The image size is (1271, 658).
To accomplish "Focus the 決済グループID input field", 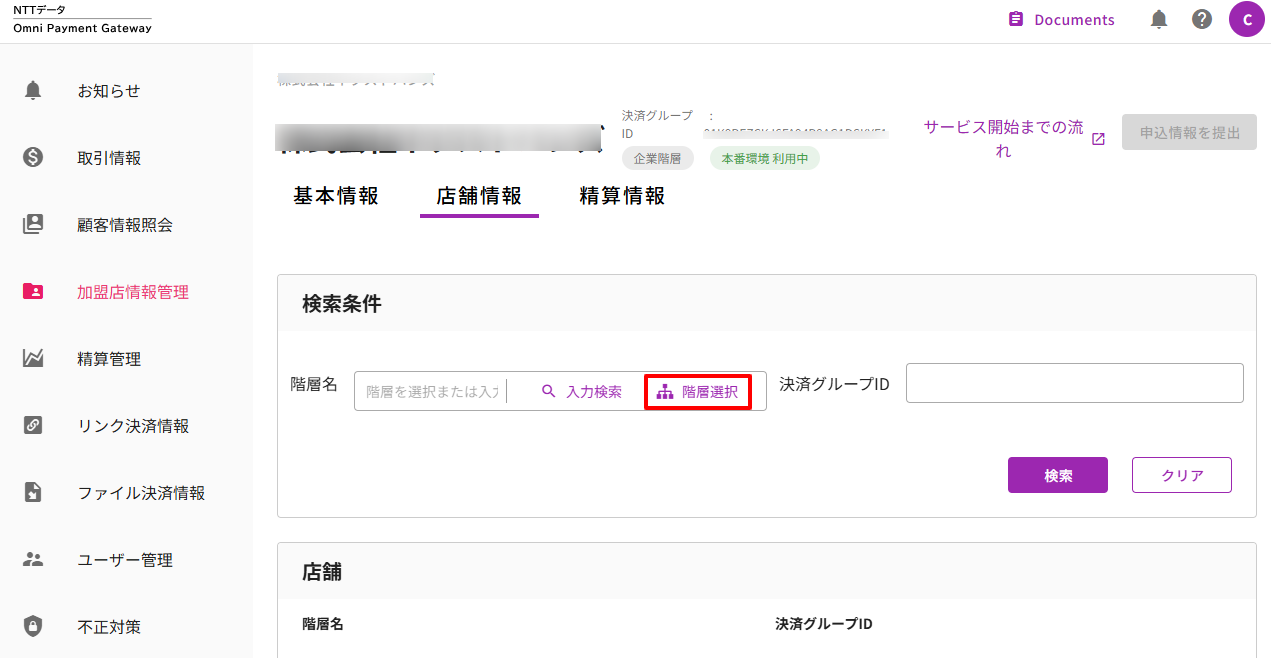I will coord(1075,383).
